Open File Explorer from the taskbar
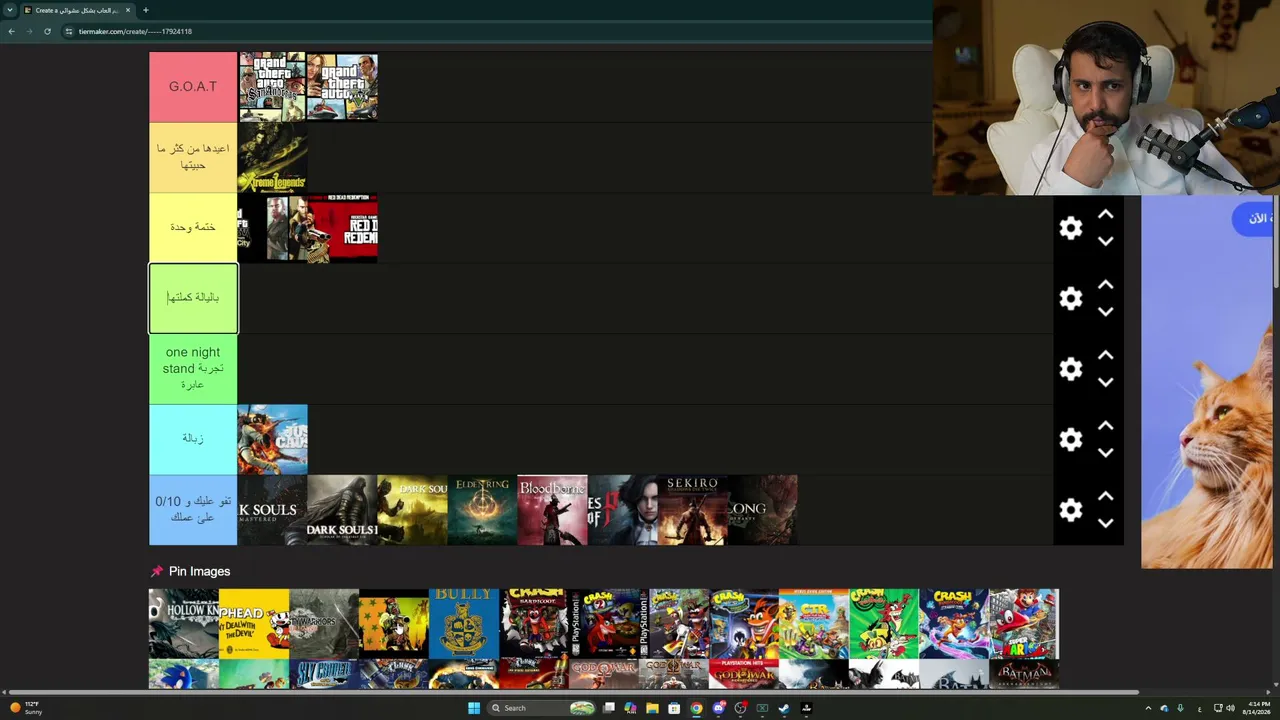Image resolution: width=1280 pixels, height=720 pixels. 652,708
